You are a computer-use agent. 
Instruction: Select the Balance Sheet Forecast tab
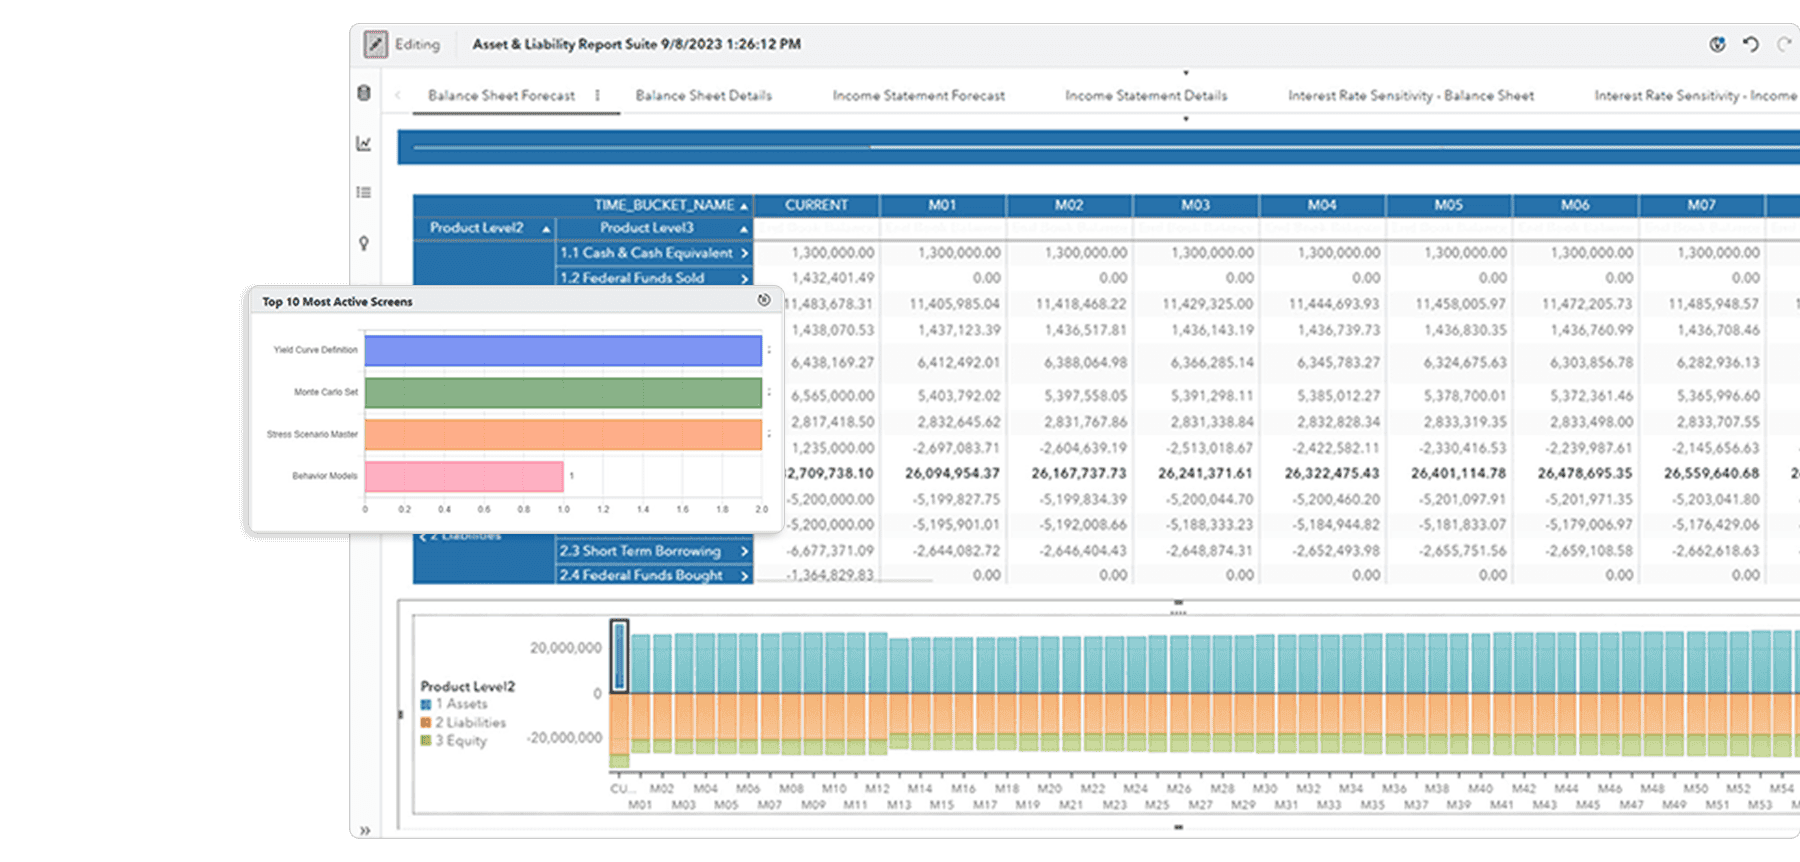click(x=502, y=95)
